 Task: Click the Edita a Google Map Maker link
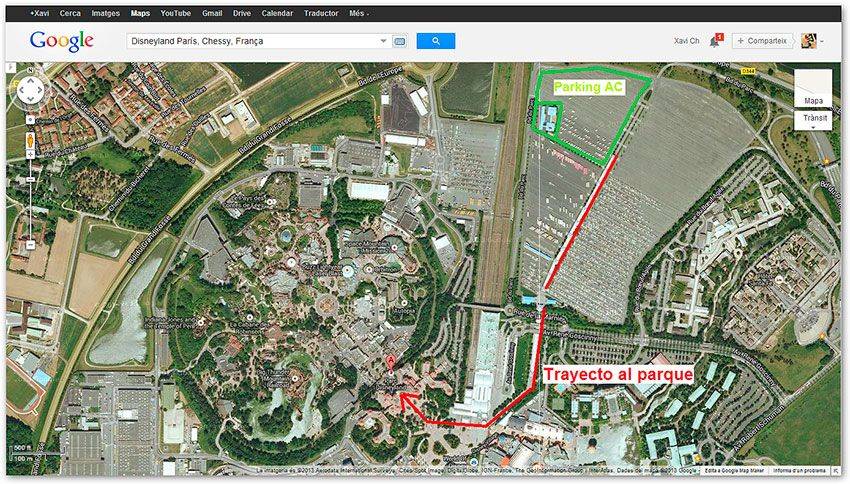pos(734,470)
